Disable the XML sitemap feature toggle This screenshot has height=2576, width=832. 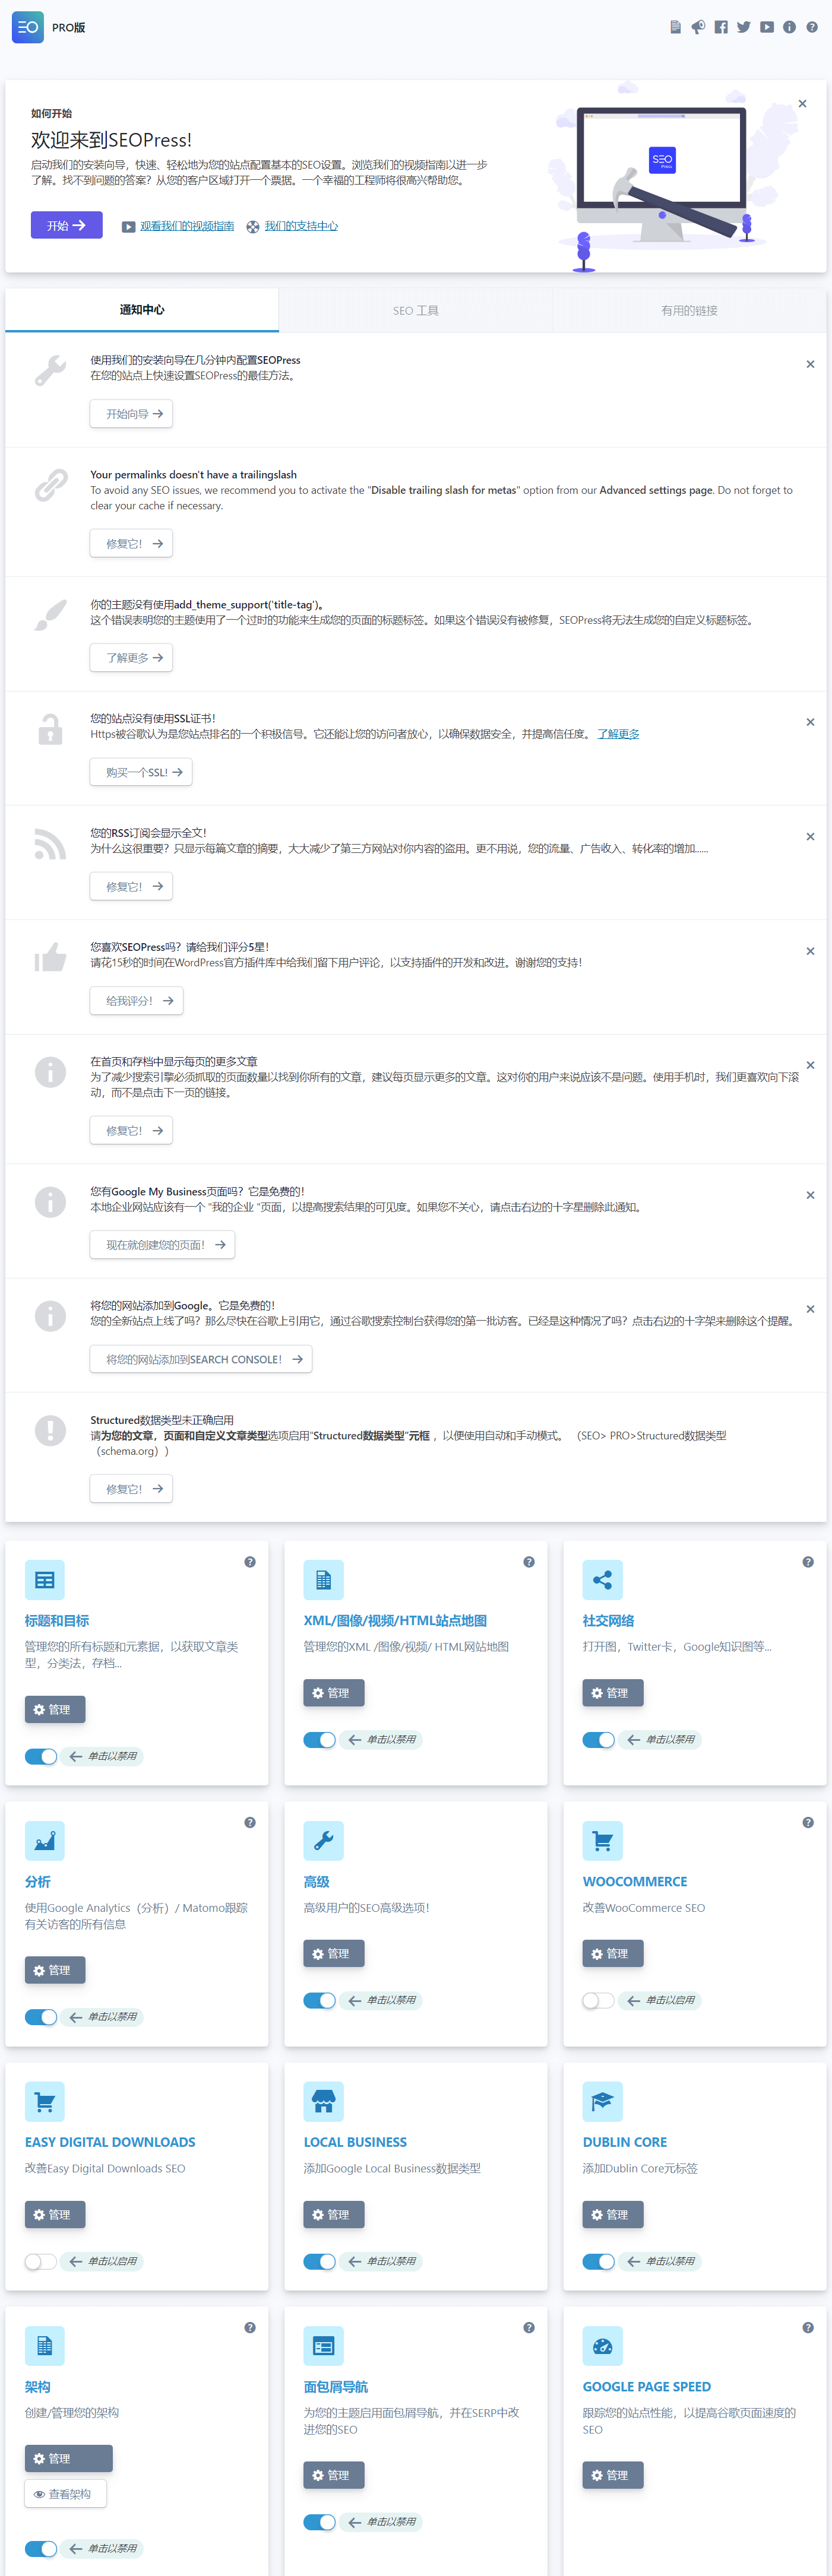coord(320,1740)
